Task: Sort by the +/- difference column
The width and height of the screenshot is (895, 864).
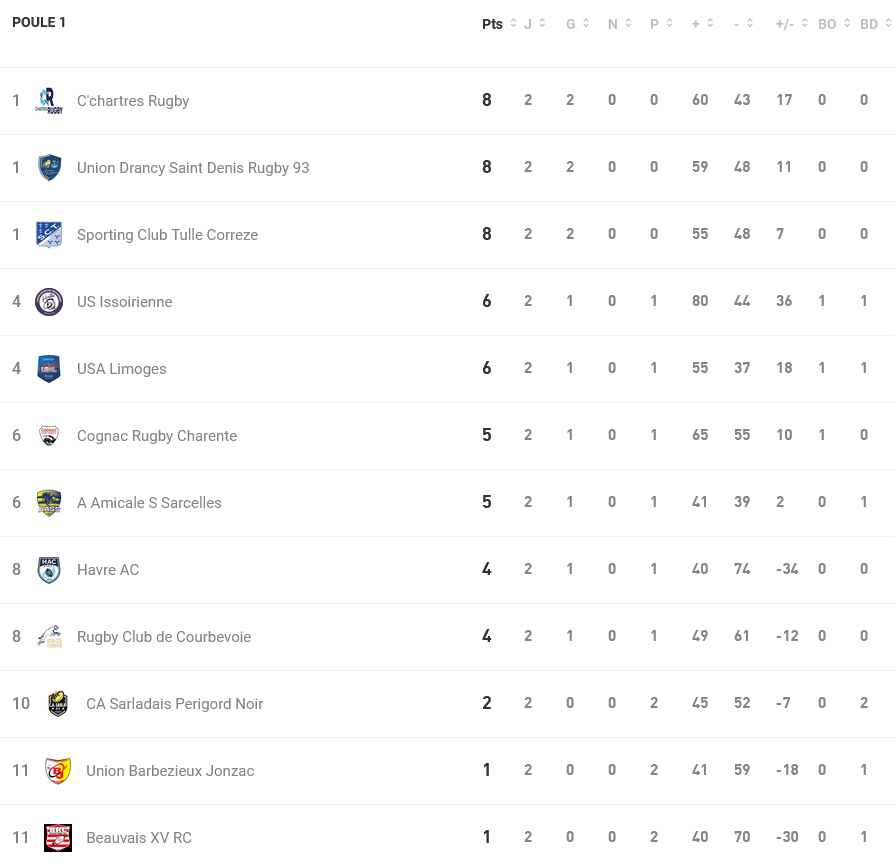Action: pyautogui.click(x=792, y=24)
